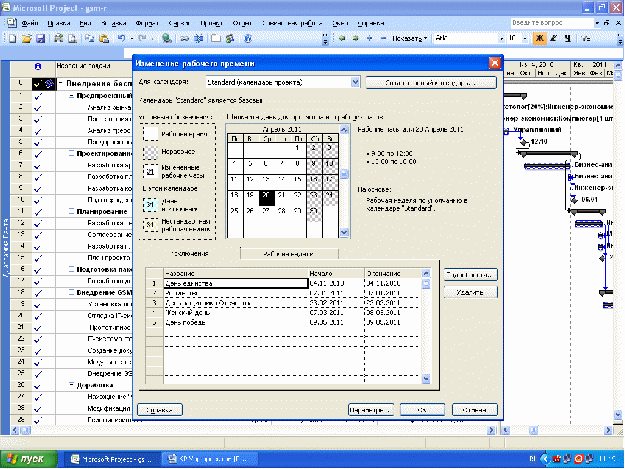
Task: Click OK in working time dialog
Action: click(x=423, y=410)
